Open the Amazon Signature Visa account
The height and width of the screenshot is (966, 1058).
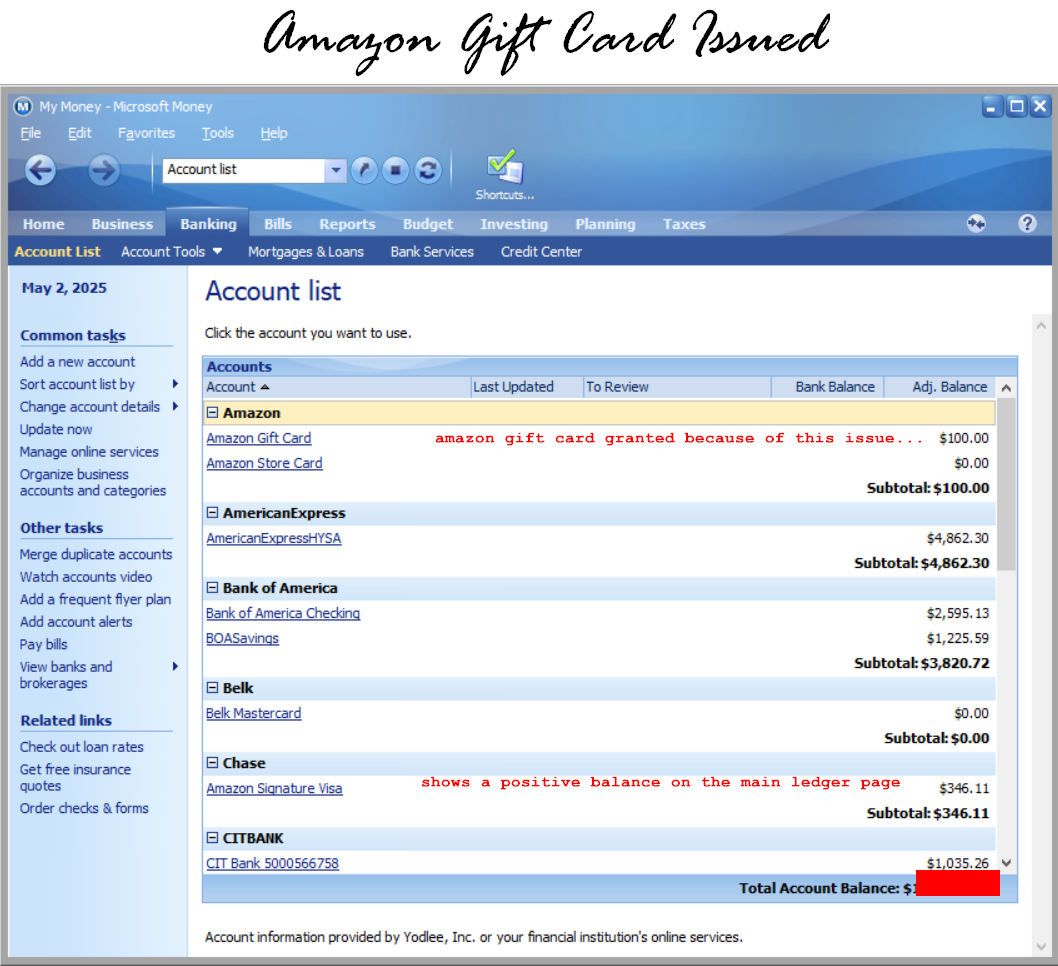(x=275, y=788)
